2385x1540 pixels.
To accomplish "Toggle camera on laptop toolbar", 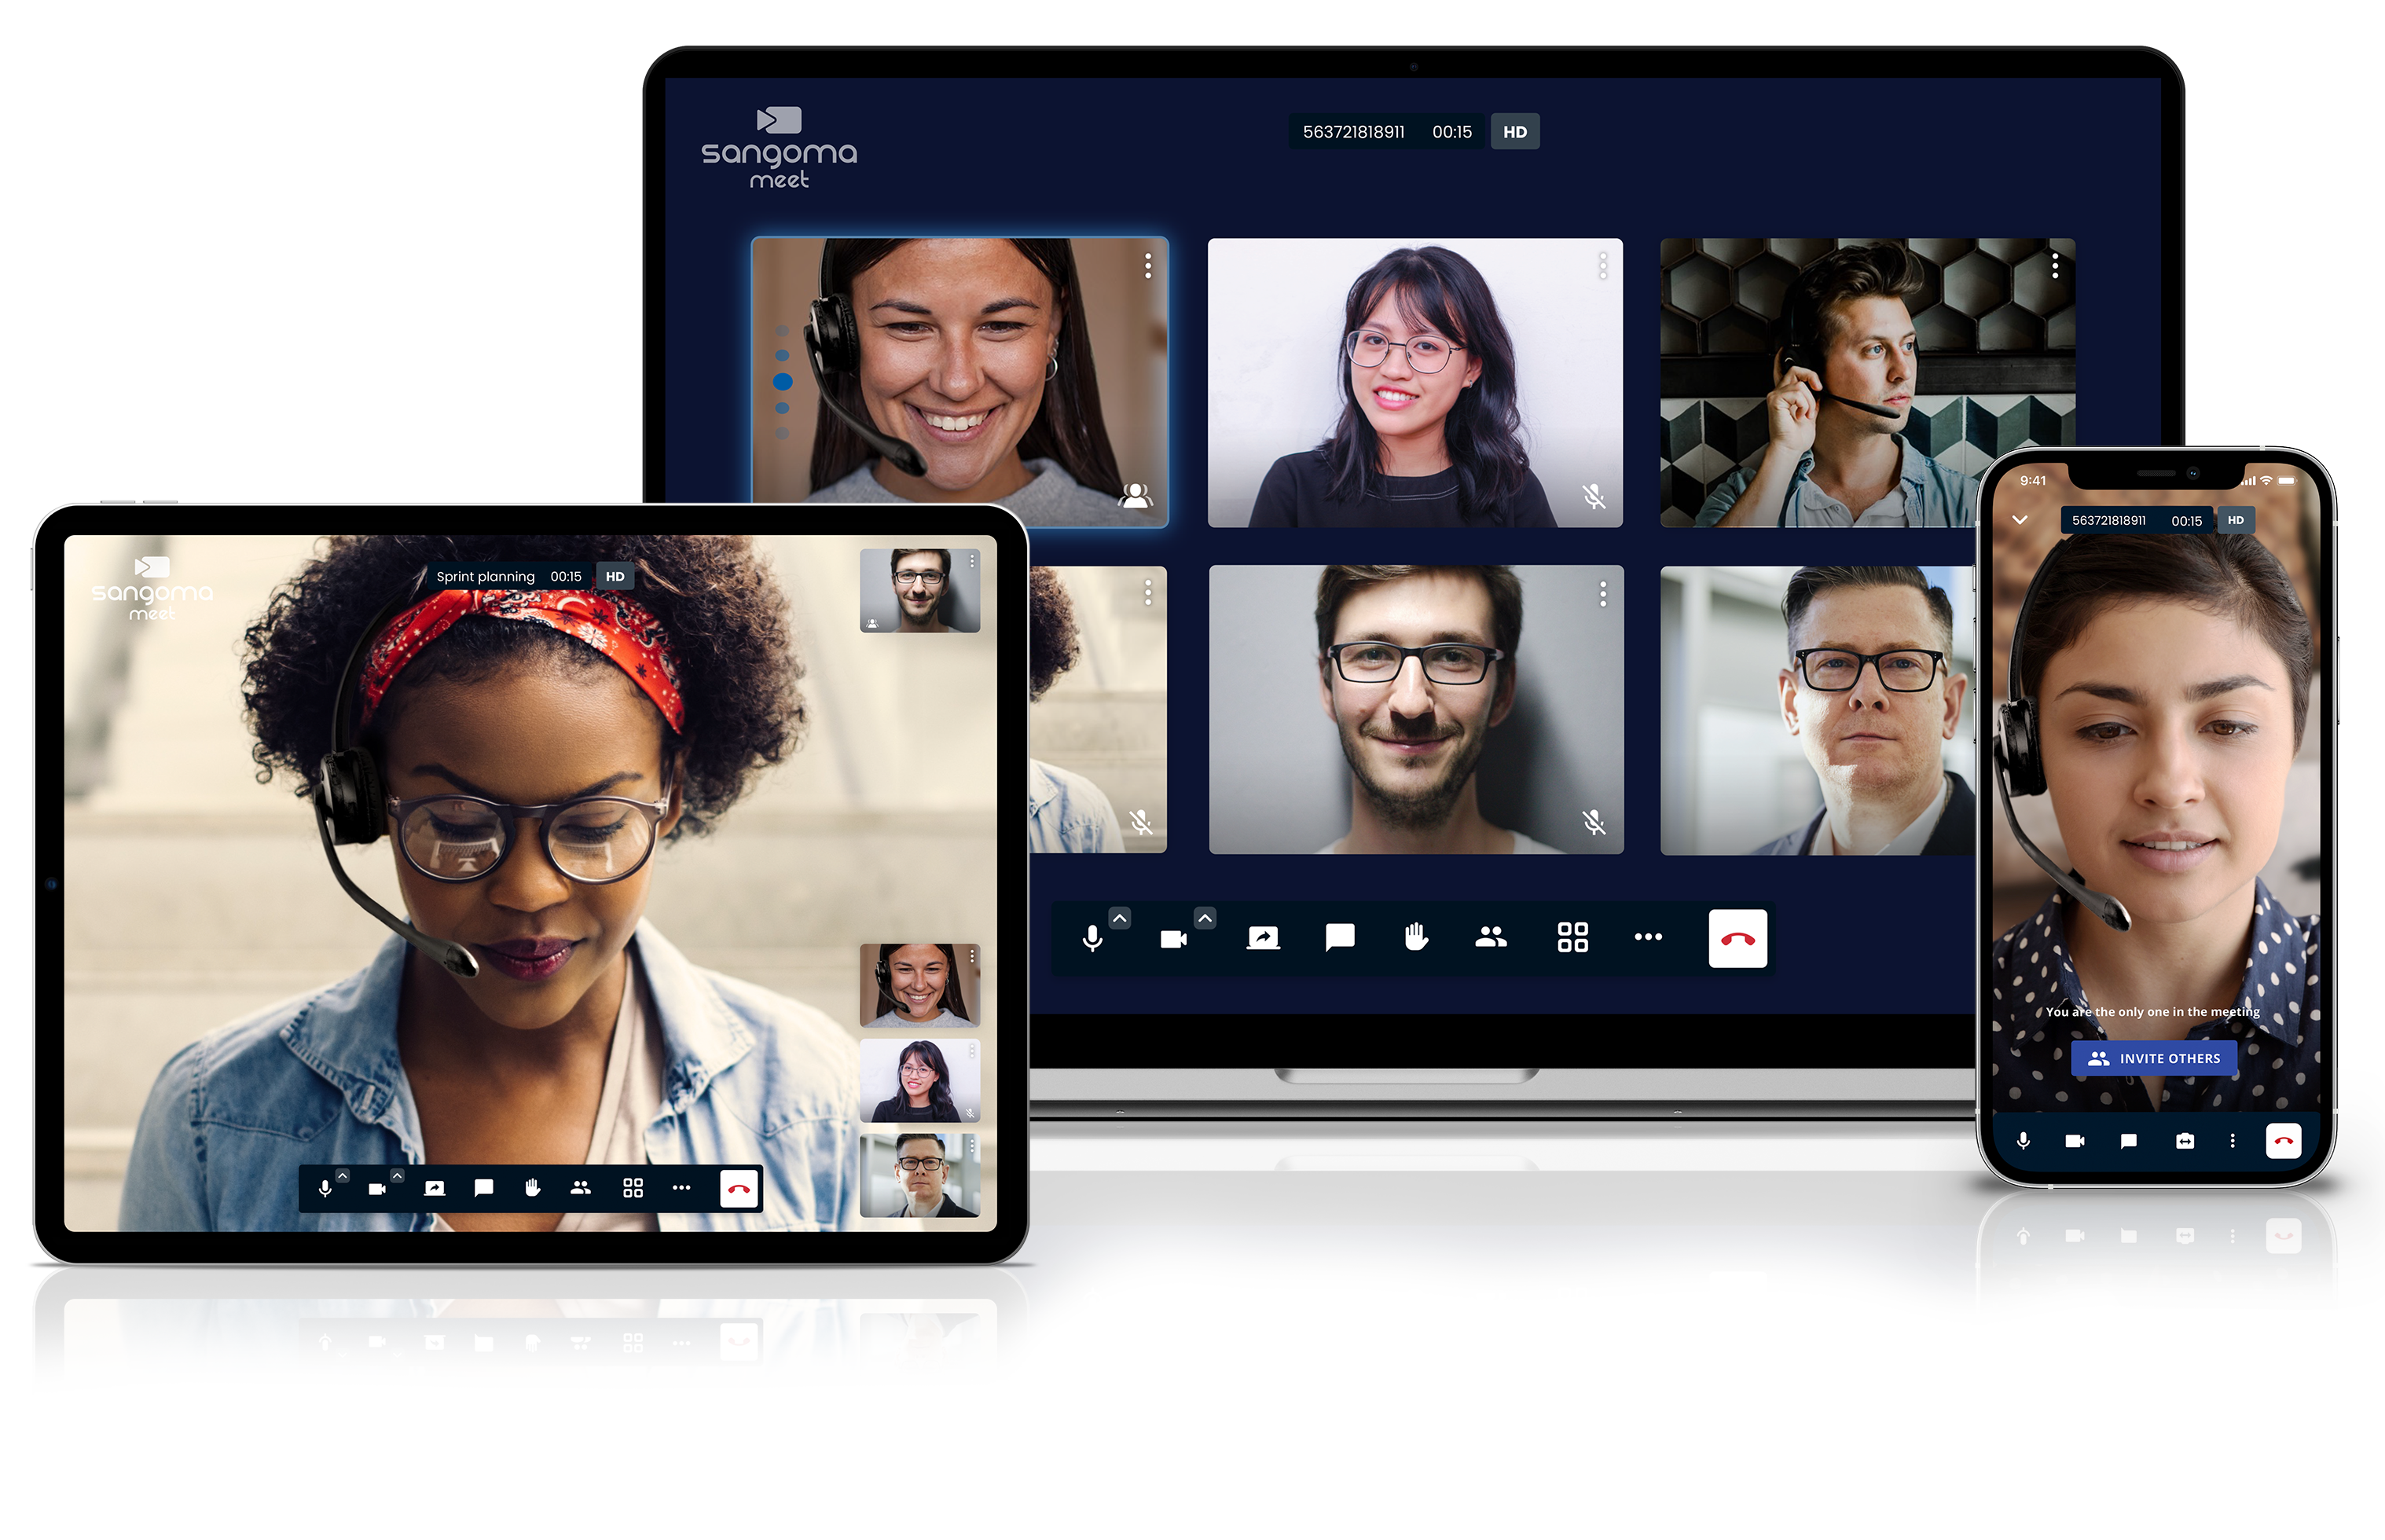I will tap(1173, 939).
